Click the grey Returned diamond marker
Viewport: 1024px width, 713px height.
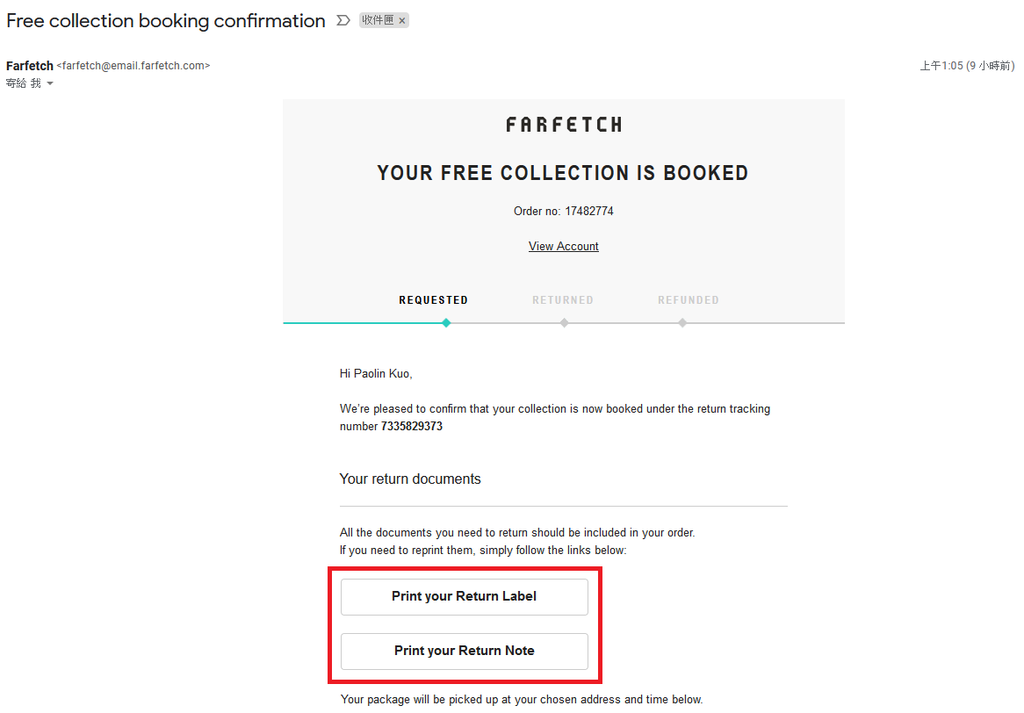click(564, 323)
